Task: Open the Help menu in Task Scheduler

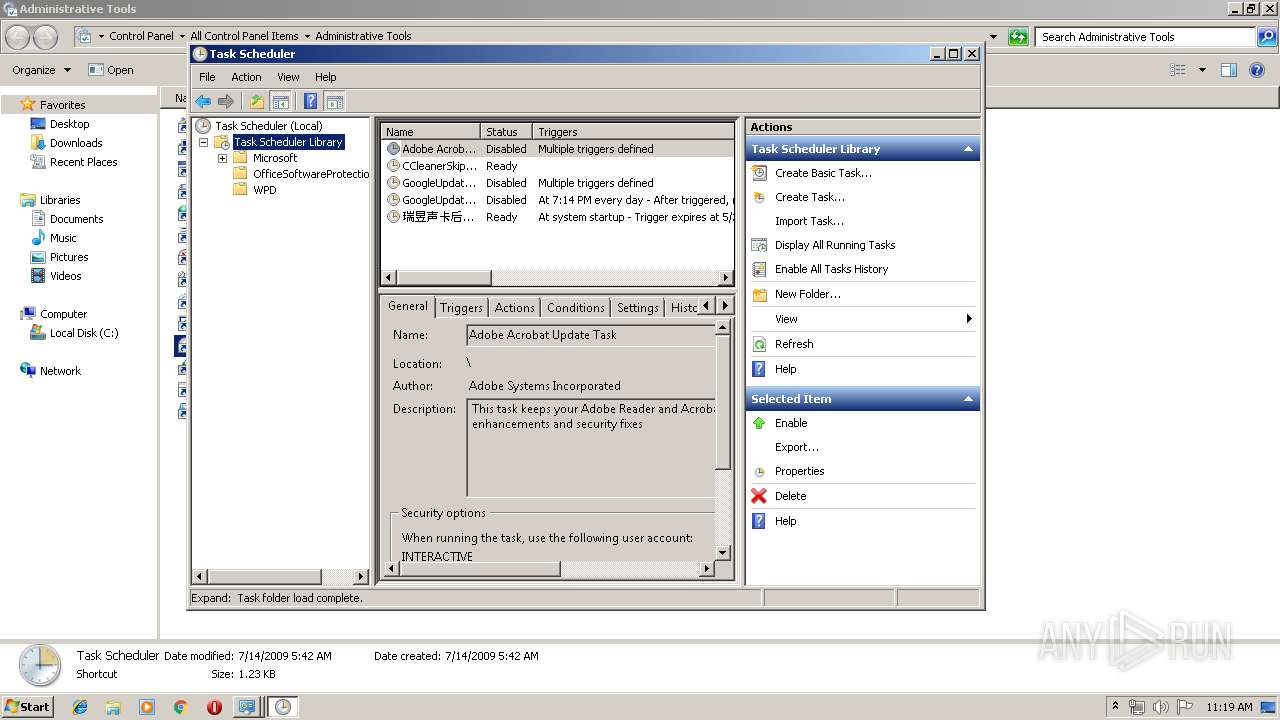Action: [326, 77]
